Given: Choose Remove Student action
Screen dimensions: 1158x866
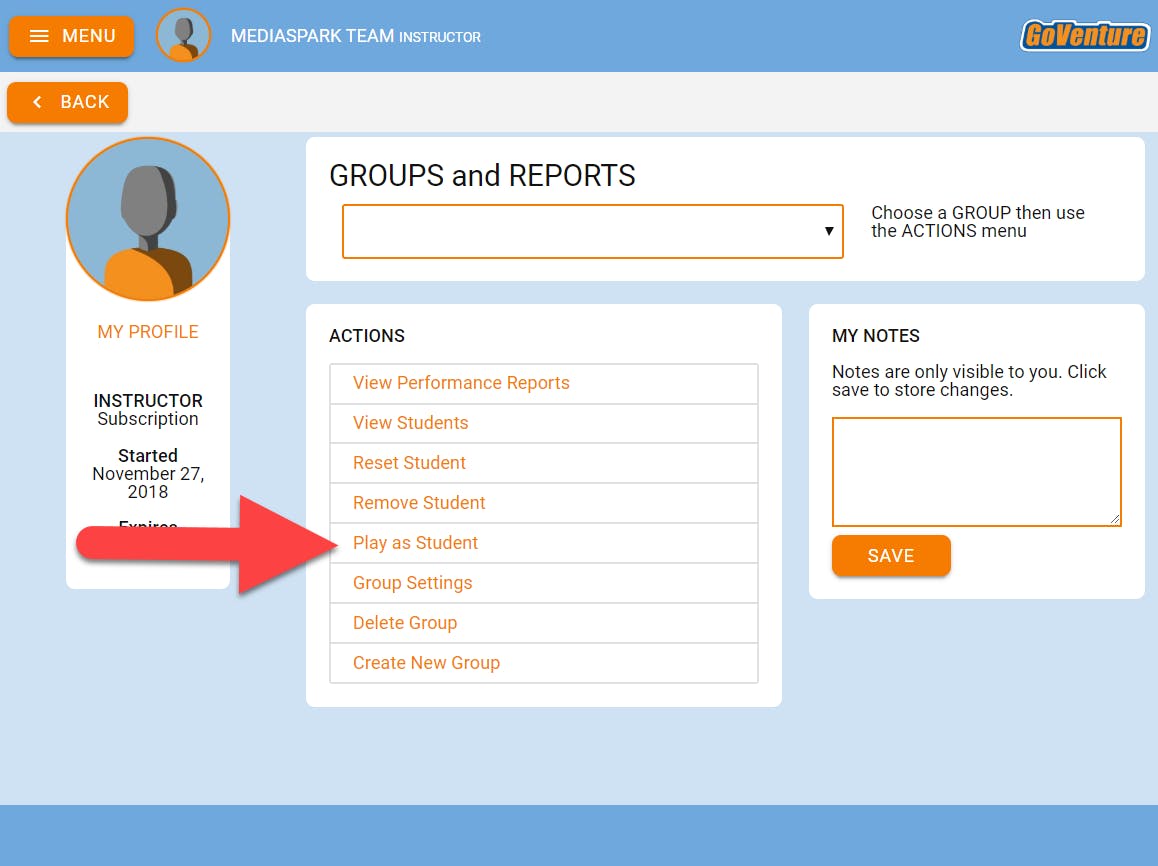Looking at the screenshot, I should click(x=544, y=503).
